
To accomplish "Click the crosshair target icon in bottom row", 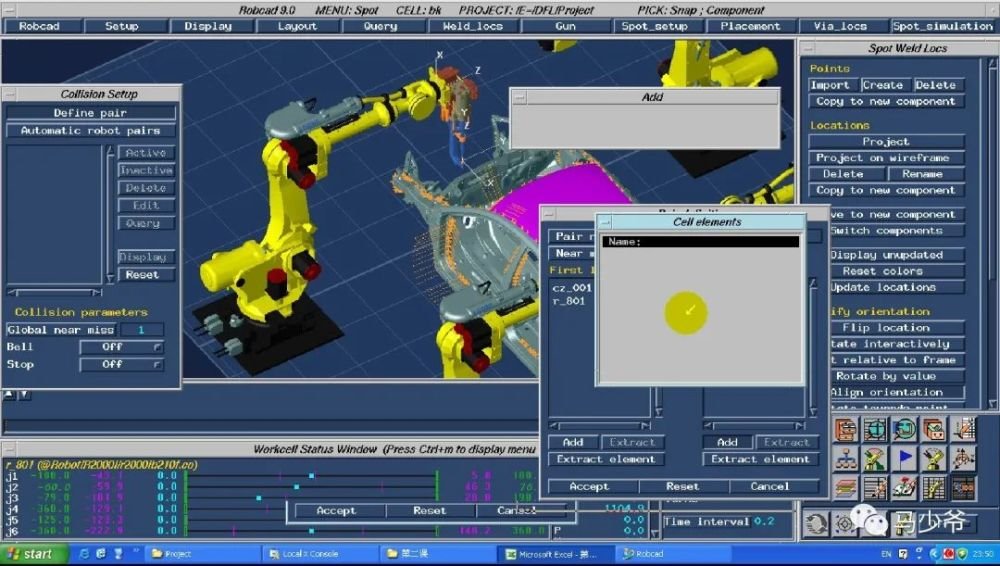I will tap(845, 523).
